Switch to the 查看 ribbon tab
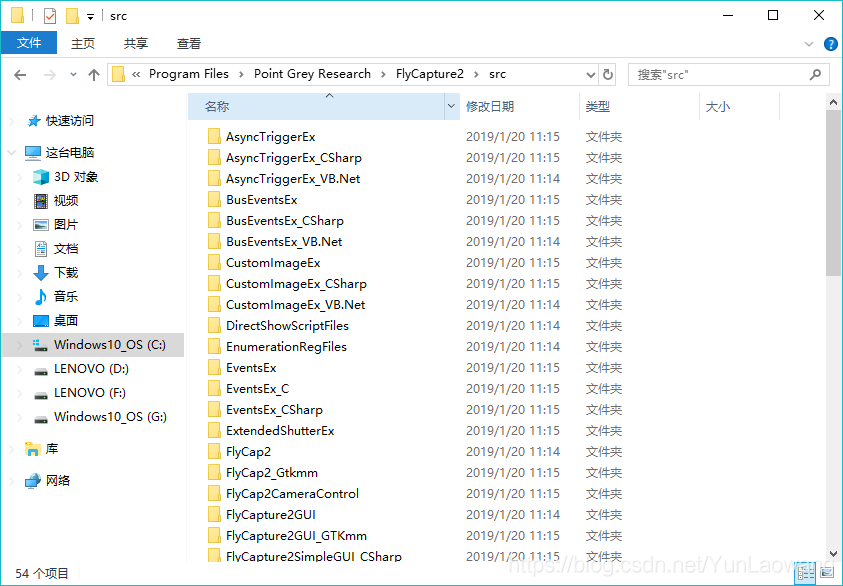 click(189, 44)
